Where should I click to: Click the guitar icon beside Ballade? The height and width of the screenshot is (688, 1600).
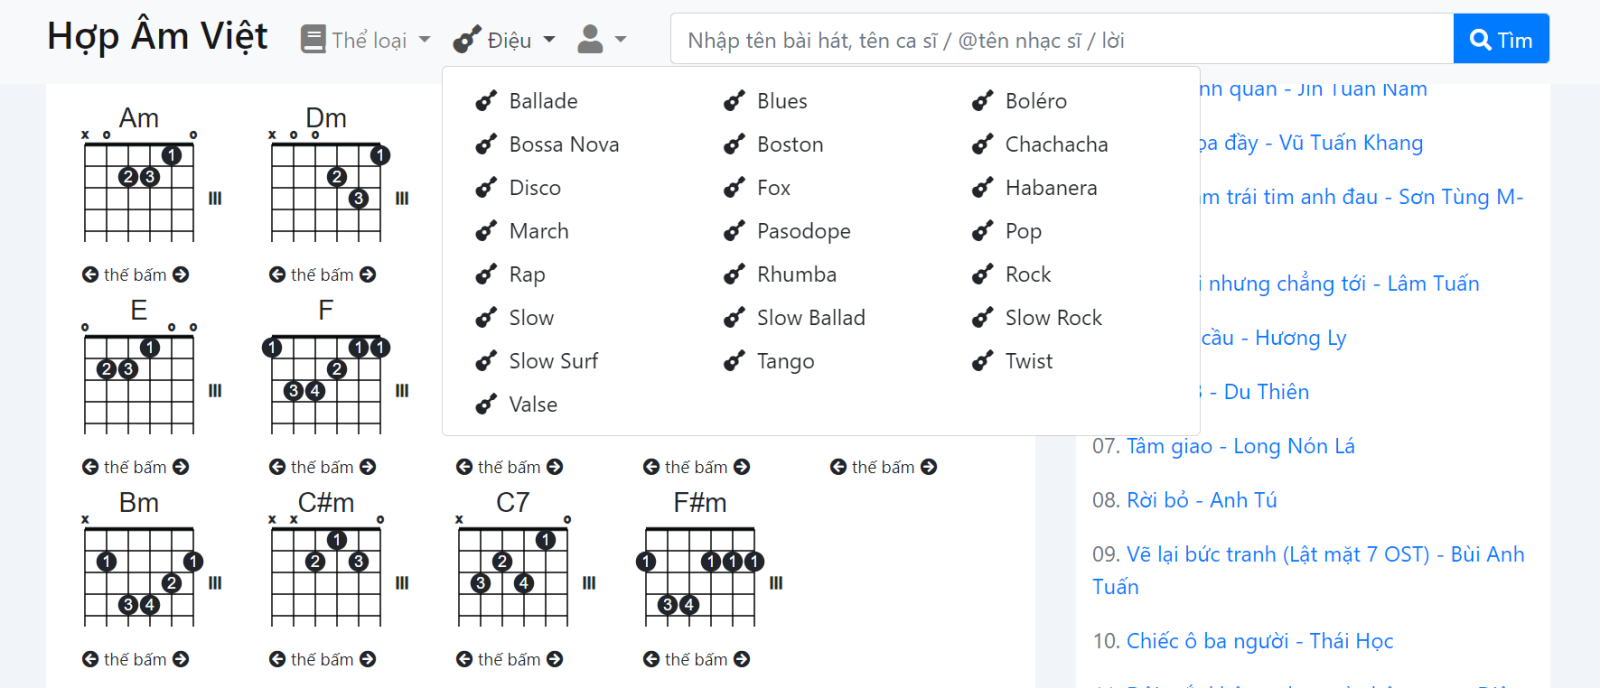486,101
